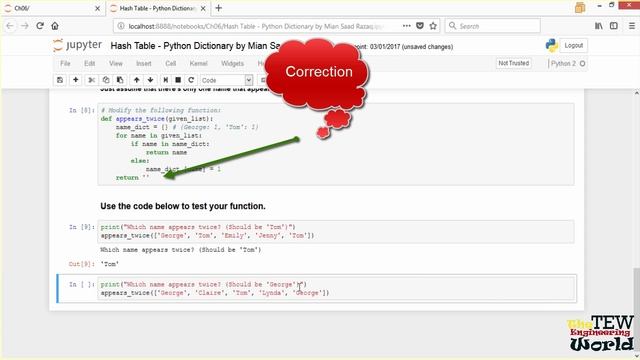
Task: Open the Insert menu
Action: [x=144, y=64]
